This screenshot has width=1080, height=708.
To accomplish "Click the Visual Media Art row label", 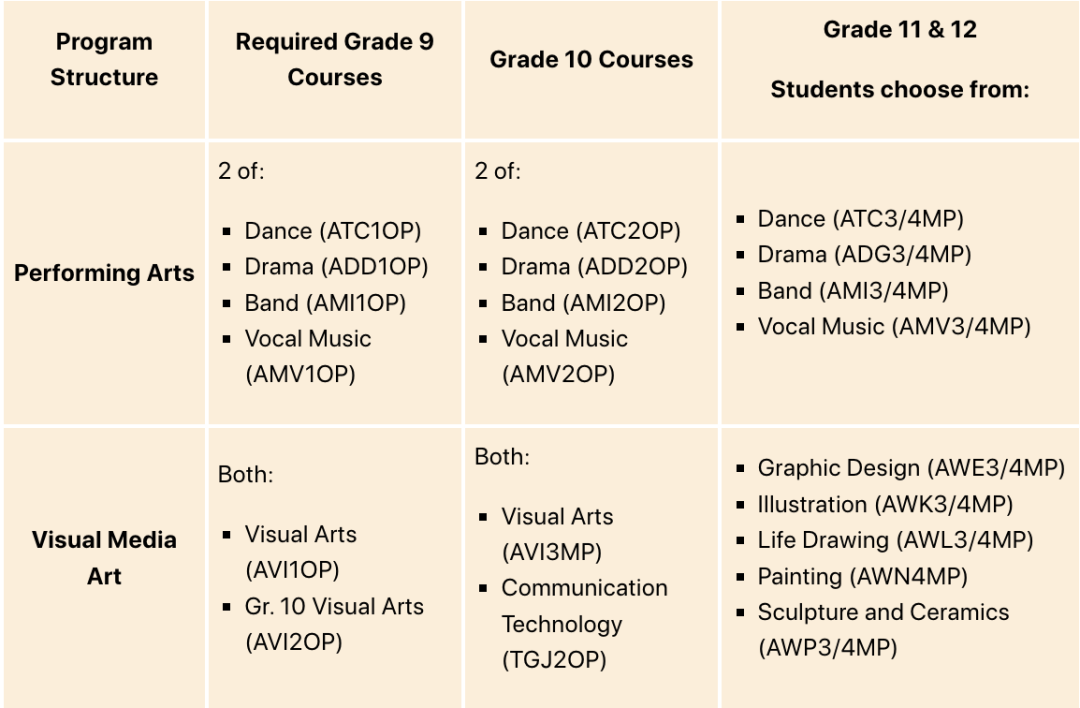I will (104, 557).
